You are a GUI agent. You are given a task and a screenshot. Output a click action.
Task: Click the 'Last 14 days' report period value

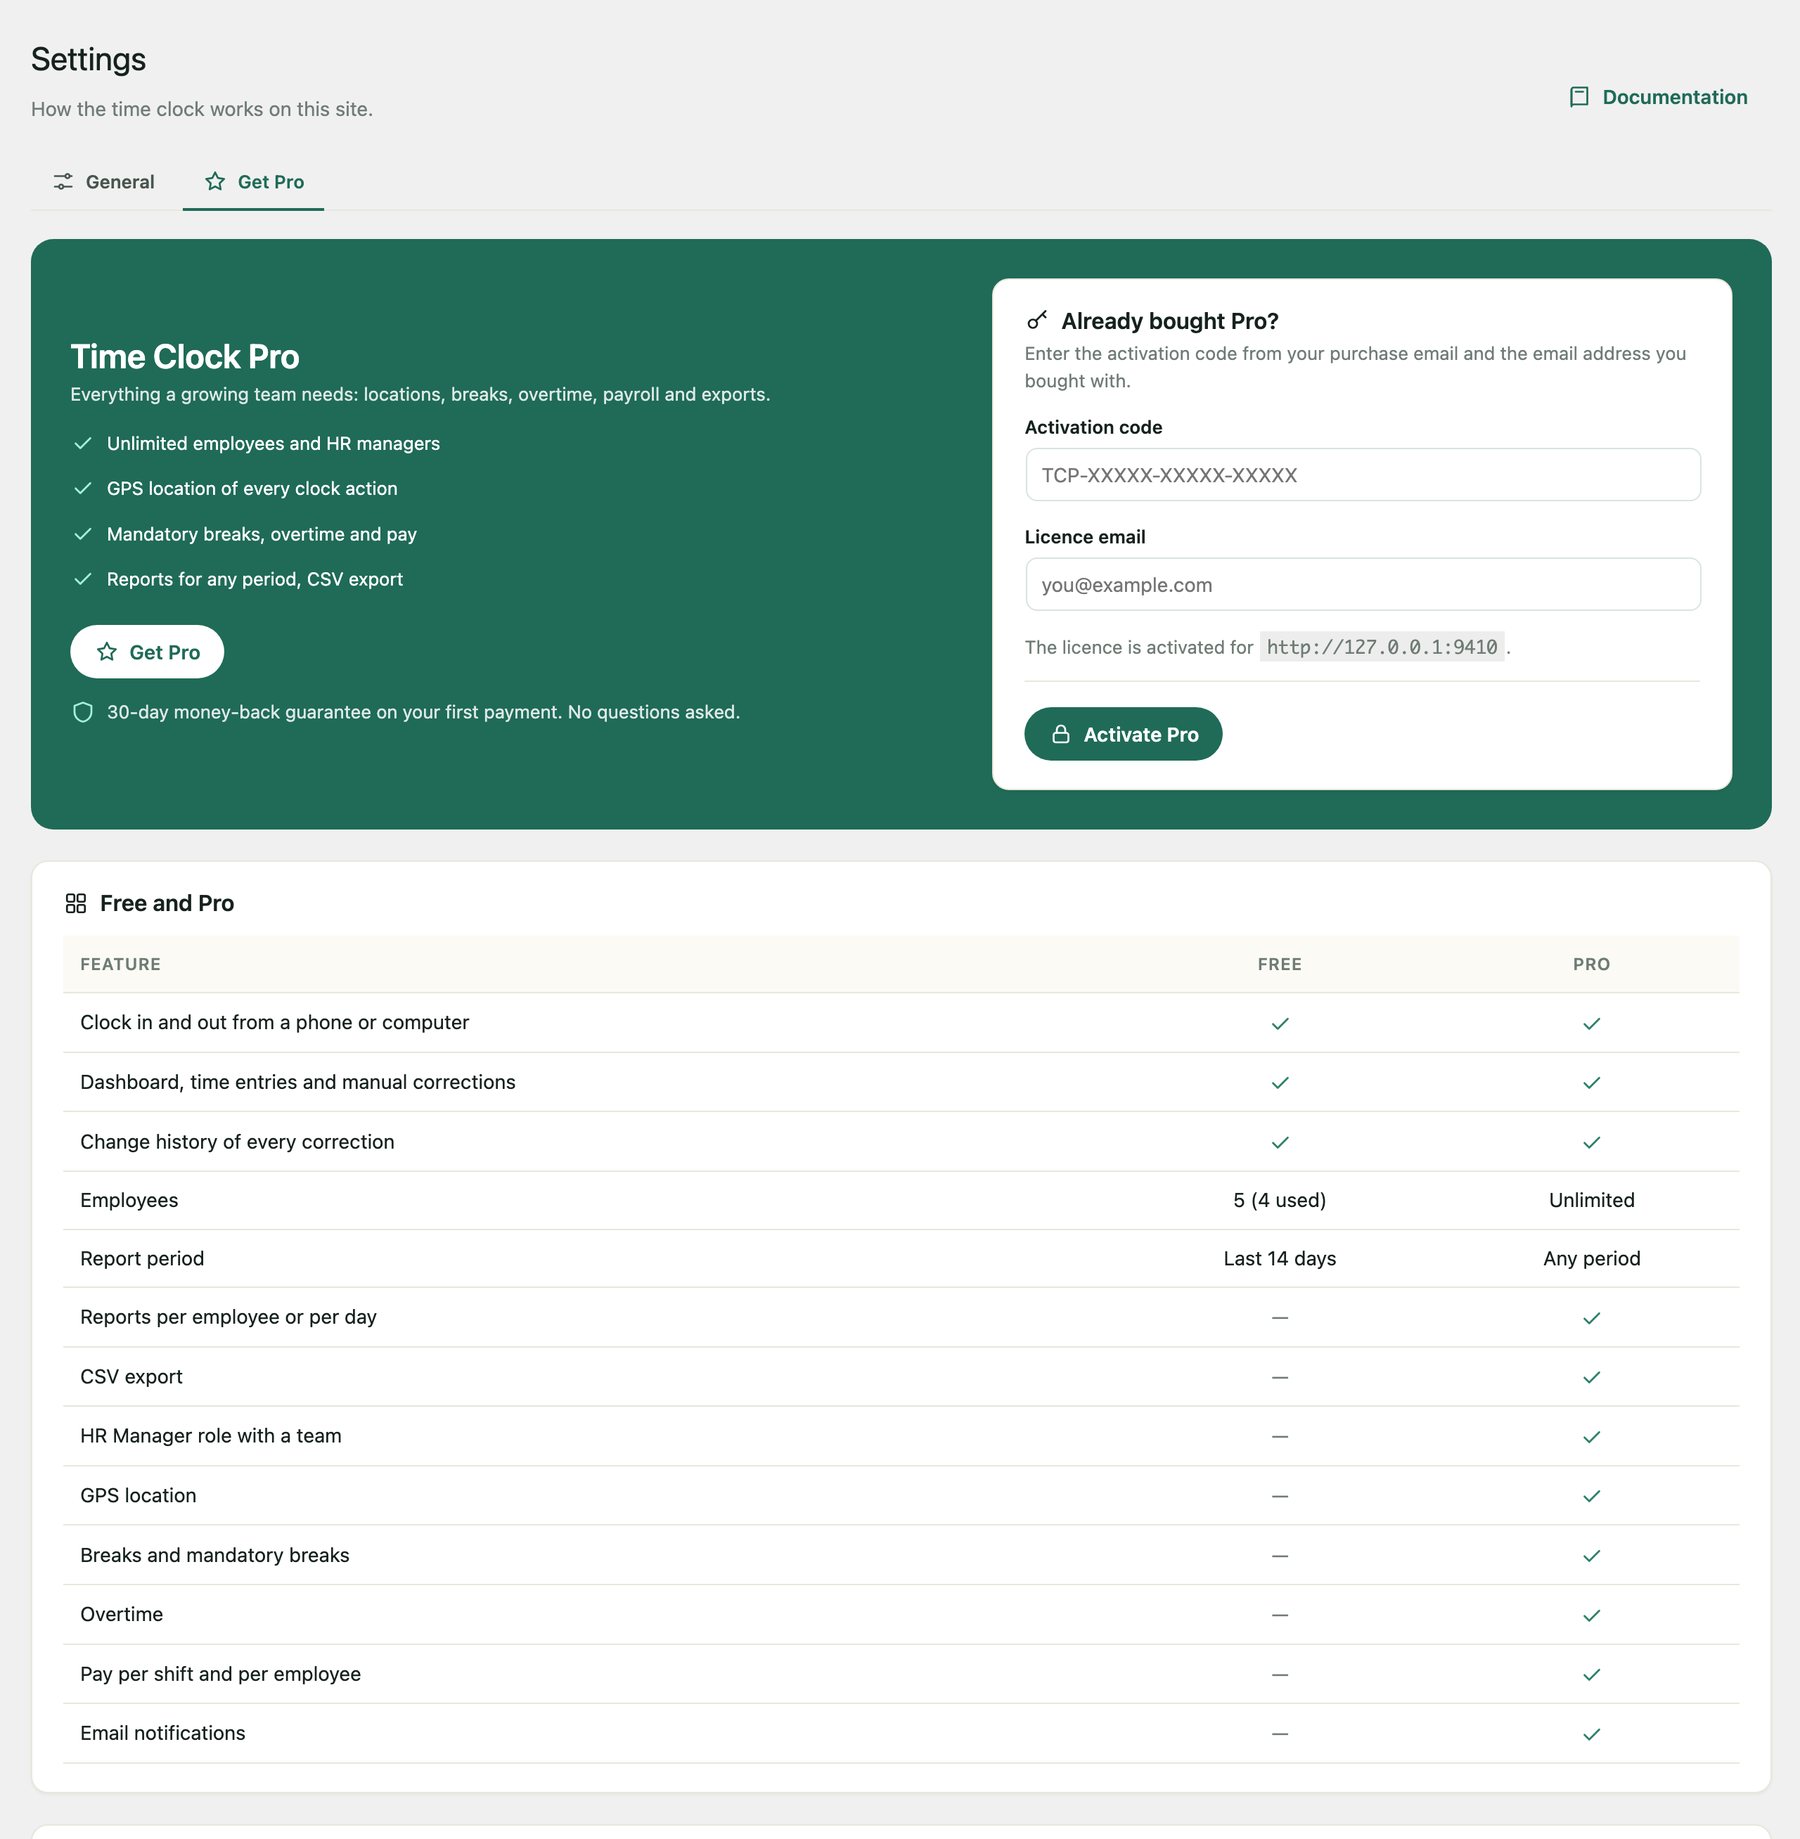pos(1280,1259)
